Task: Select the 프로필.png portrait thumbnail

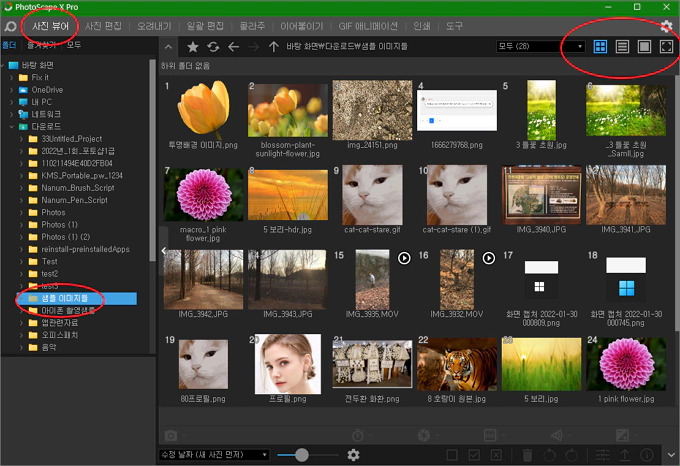Action: tap(288, 364)
